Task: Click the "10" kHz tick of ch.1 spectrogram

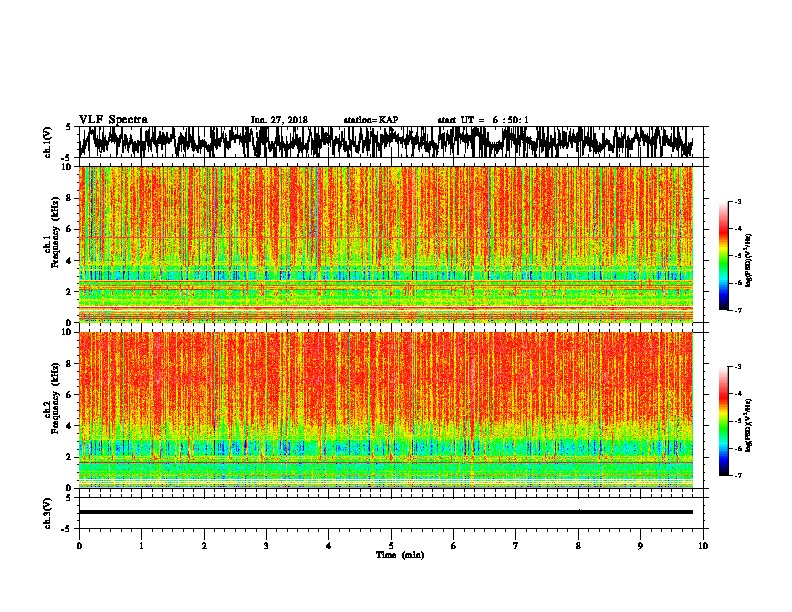Action: [68, 168]
